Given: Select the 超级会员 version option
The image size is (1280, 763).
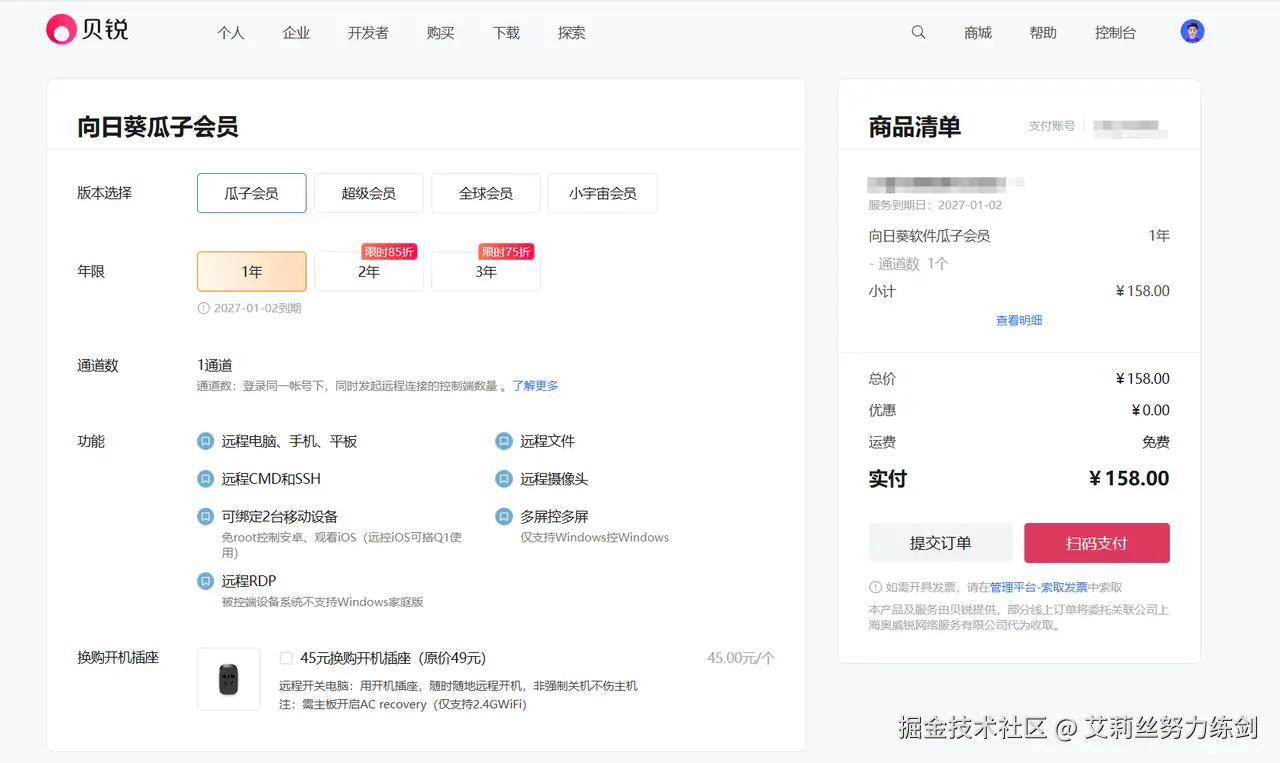Looking at the screenshot, I should [369, 193].
